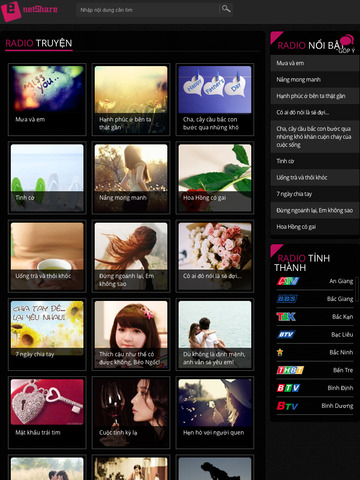The height and width of the screenshot is (480, 360).
Task: Open the 'Mật khẩu trái tim' thumbnail
Action: tap(47, 413)
